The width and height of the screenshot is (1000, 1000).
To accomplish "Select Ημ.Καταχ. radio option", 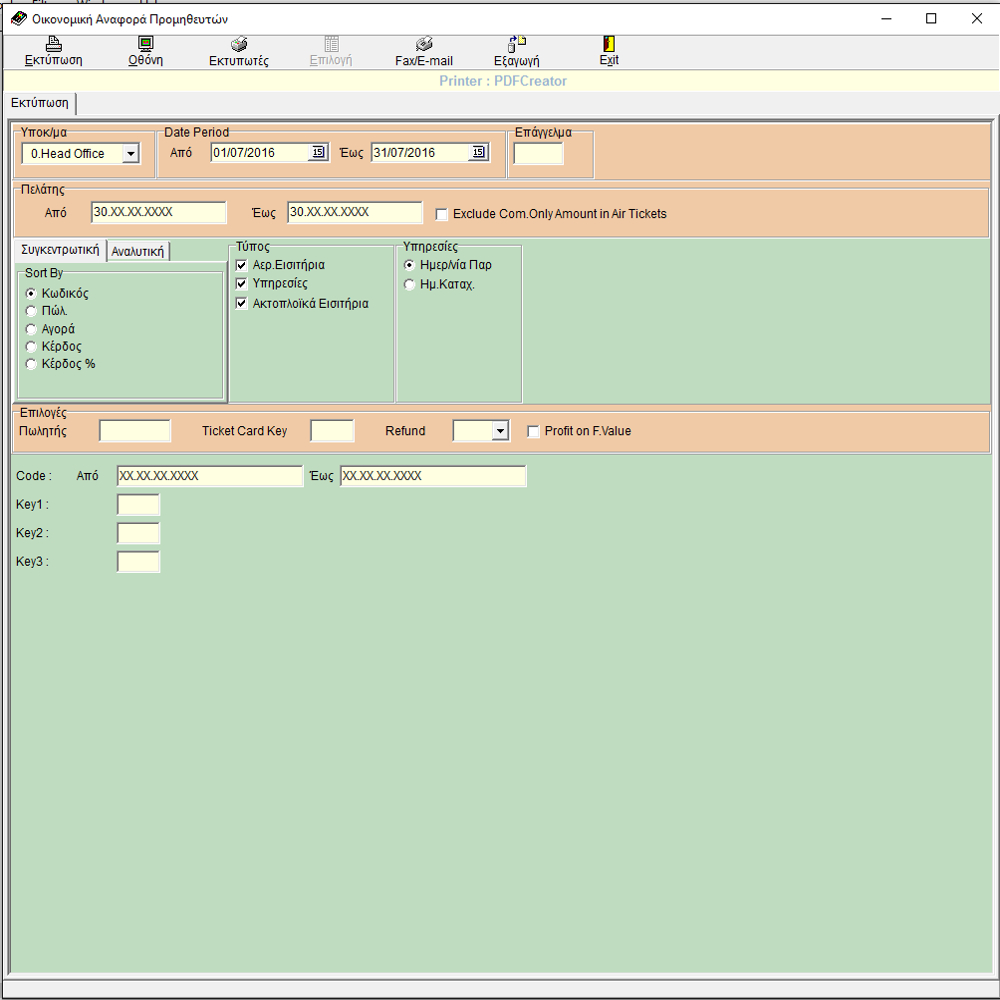I will click(x=409, y=285).
